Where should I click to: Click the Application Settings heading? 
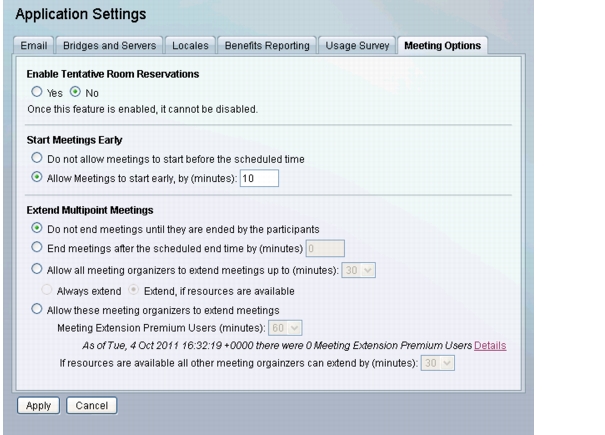pyautogui.click(x=81, y=14)
